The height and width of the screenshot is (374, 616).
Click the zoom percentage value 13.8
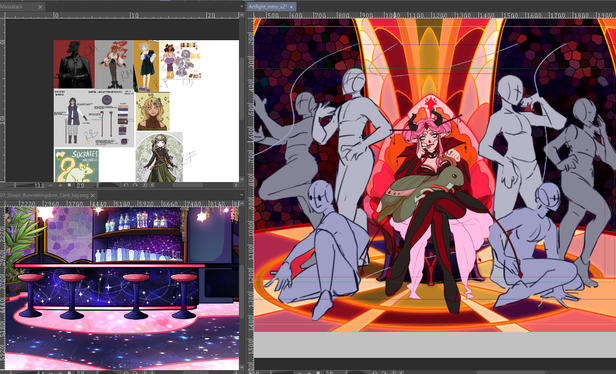(x=39, y=185)
